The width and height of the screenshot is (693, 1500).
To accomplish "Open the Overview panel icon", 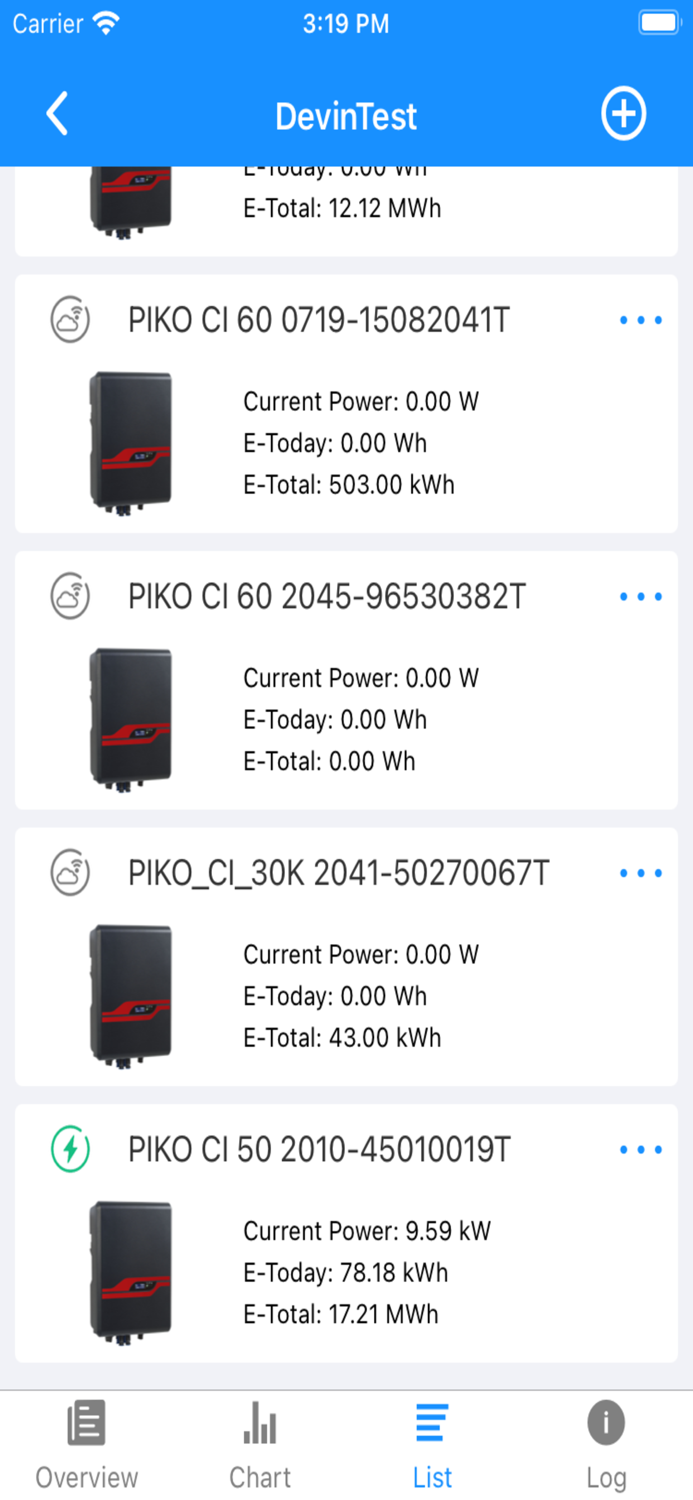I will (x=86, y=1421).
